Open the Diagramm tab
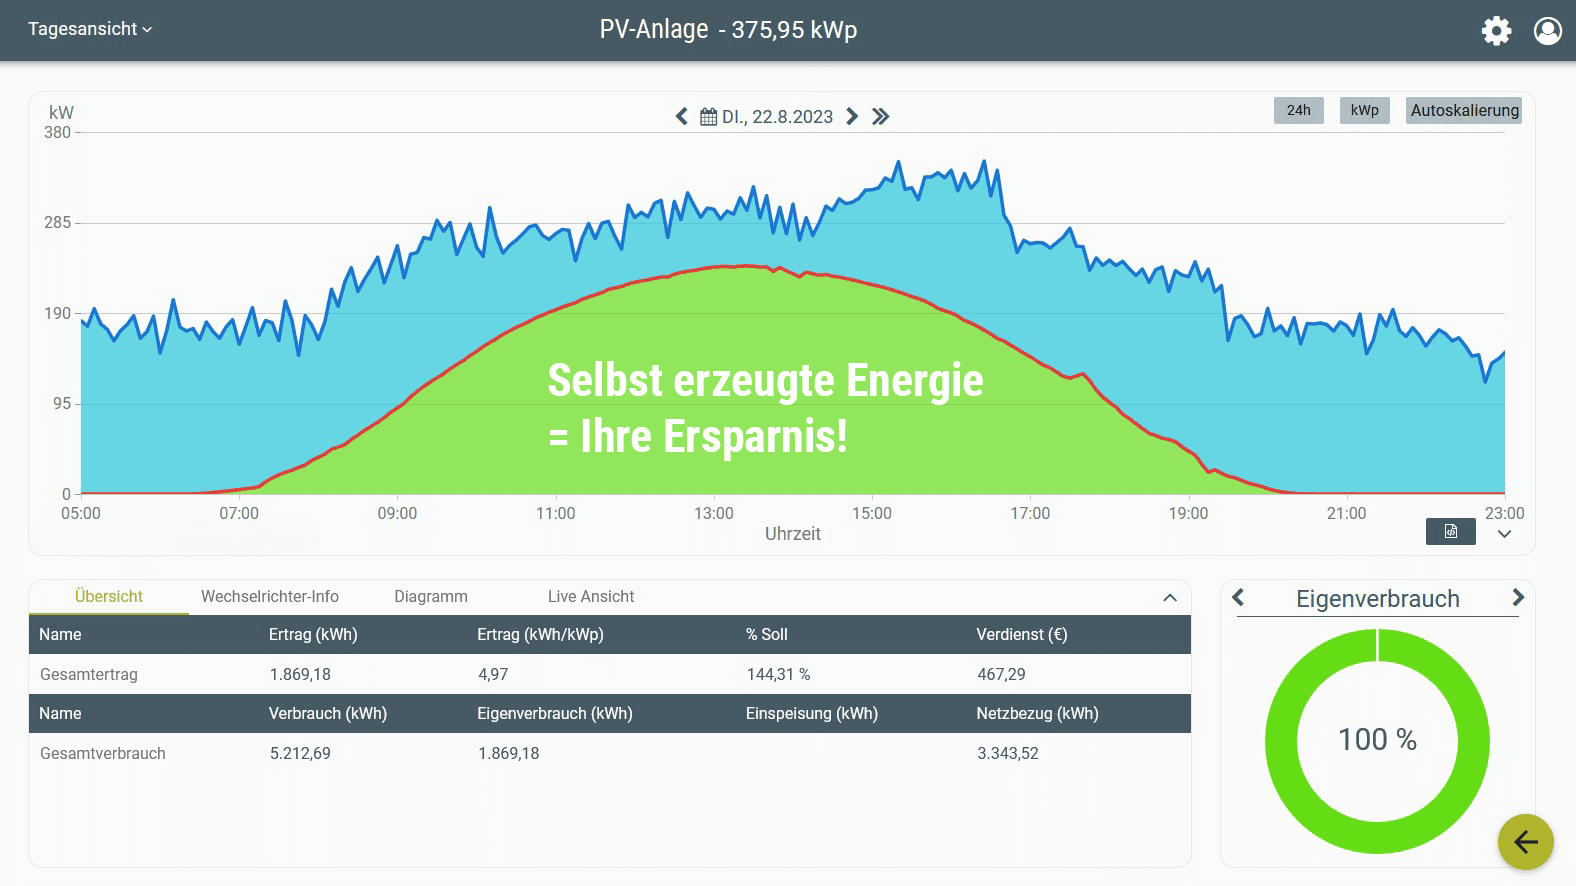1576x886 pixels. pyautogui.click(x=430, y=597)
